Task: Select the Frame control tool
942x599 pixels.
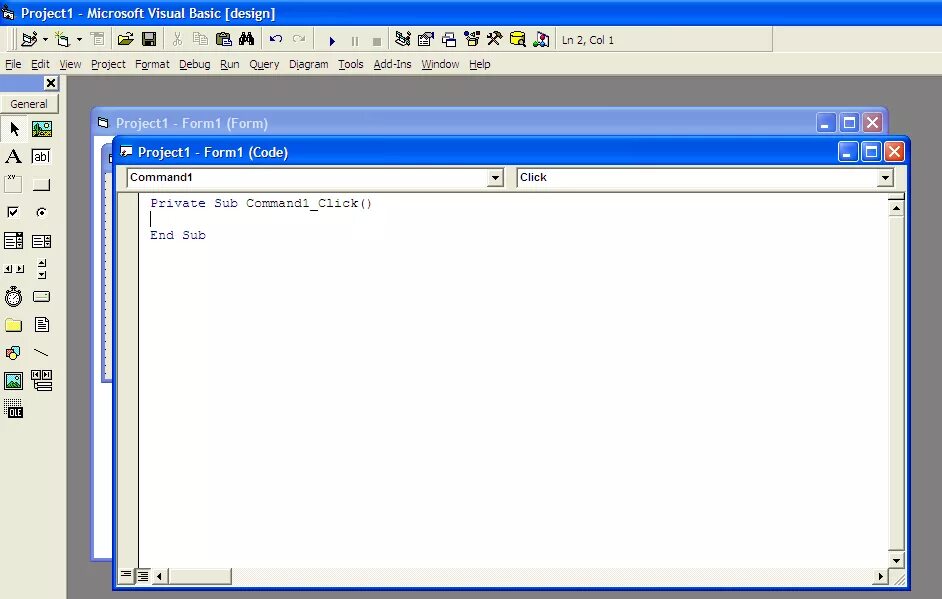Action: (14, 184)
